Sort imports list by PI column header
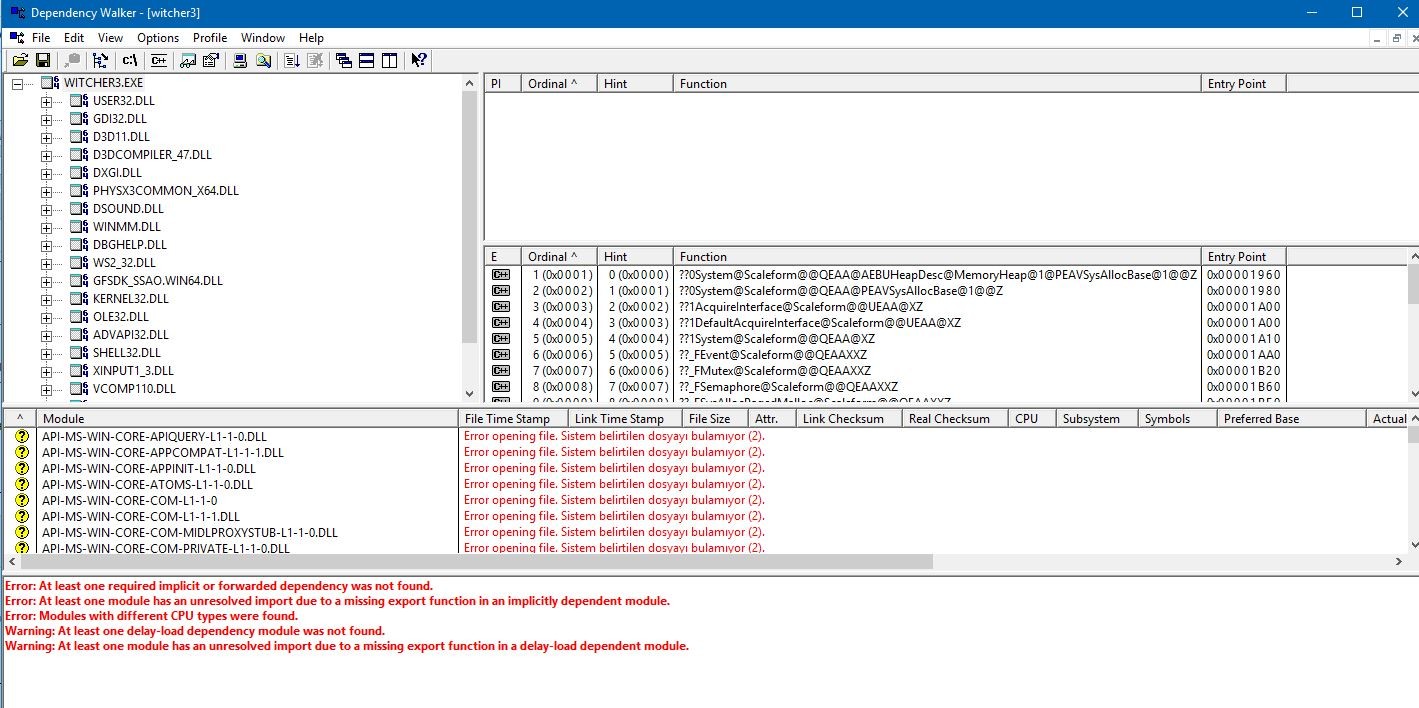Screen dimensions: 1419x708 pos(503,84)
